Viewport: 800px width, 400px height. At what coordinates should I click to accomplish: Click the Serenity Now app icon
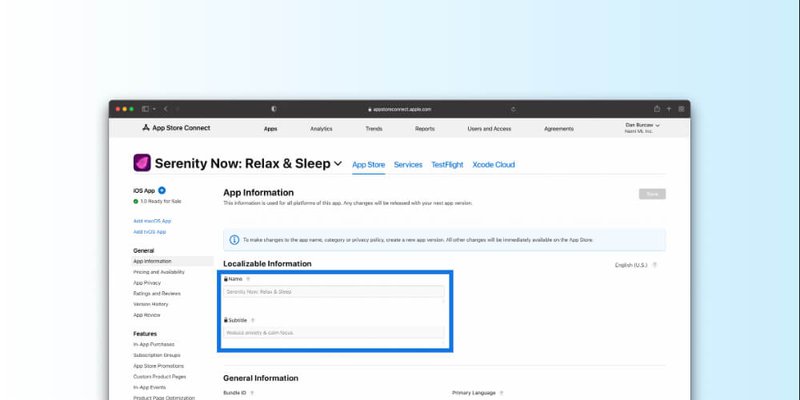142,163
